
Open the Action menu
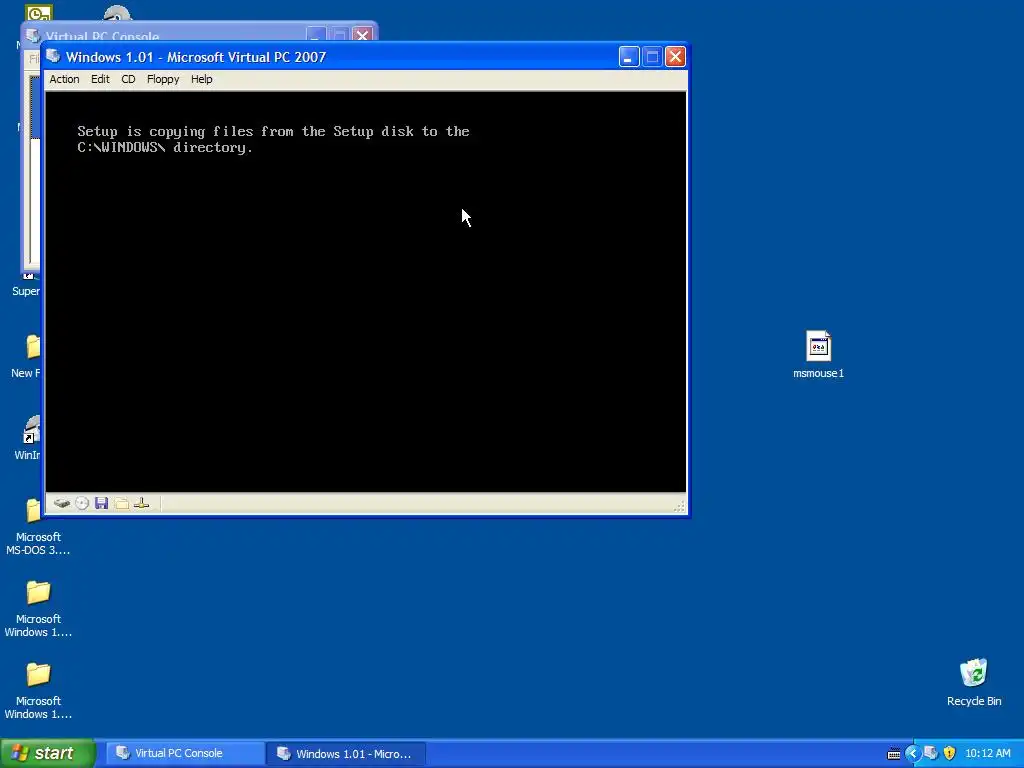[x=64, y=79]
